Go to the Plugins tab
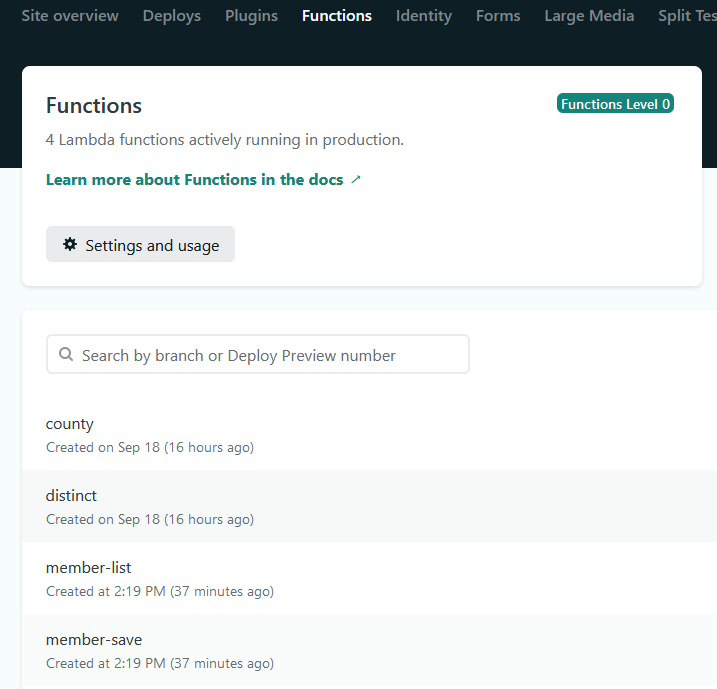This screenshot has height=689, width=717. click(251, 16)
